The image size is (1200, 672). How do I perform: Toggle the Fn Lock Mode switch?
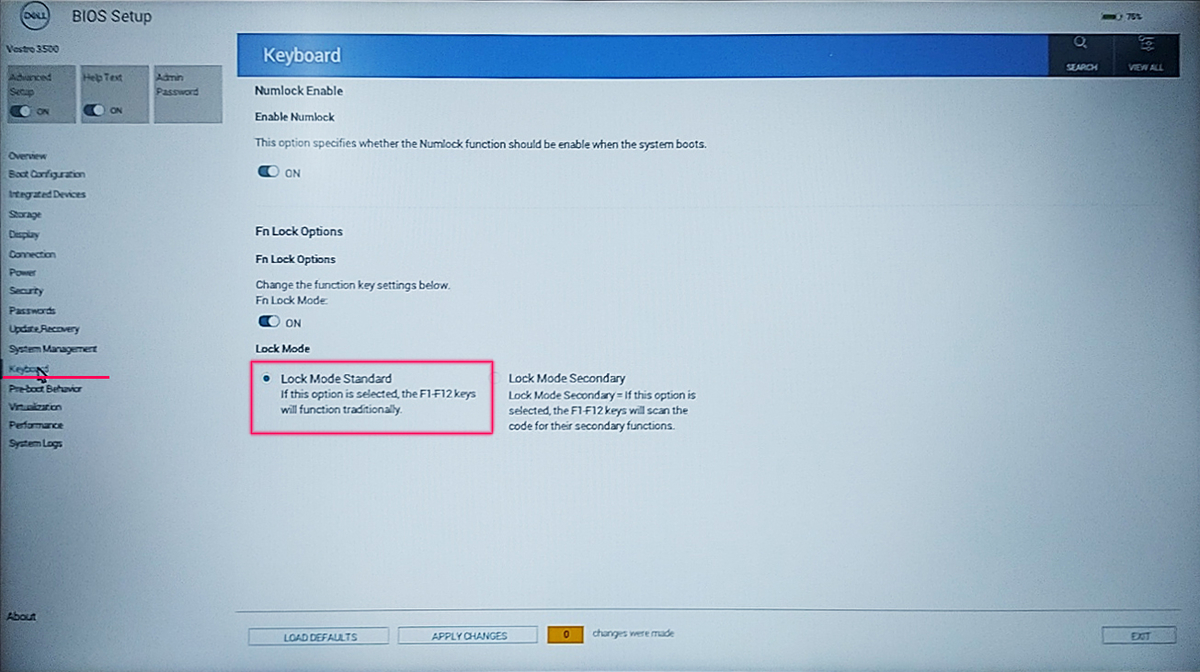[270, 322]
